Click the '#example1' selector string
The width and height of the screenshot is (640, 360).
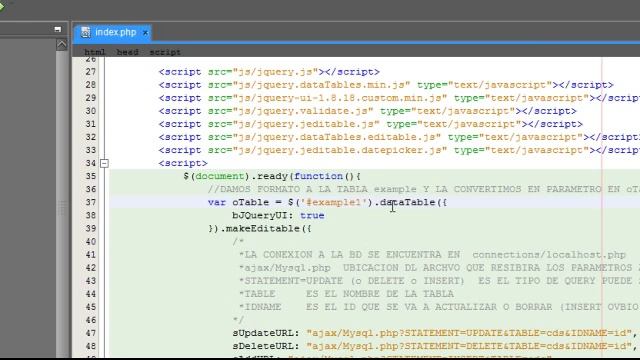tap(334, 202)
